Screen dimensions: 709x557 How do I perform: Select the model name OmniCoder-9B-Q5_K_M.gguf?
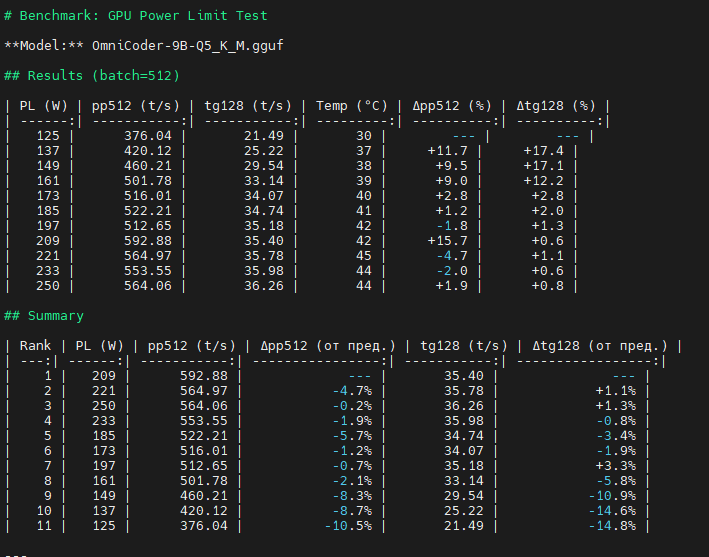click(x=188, y=46)
